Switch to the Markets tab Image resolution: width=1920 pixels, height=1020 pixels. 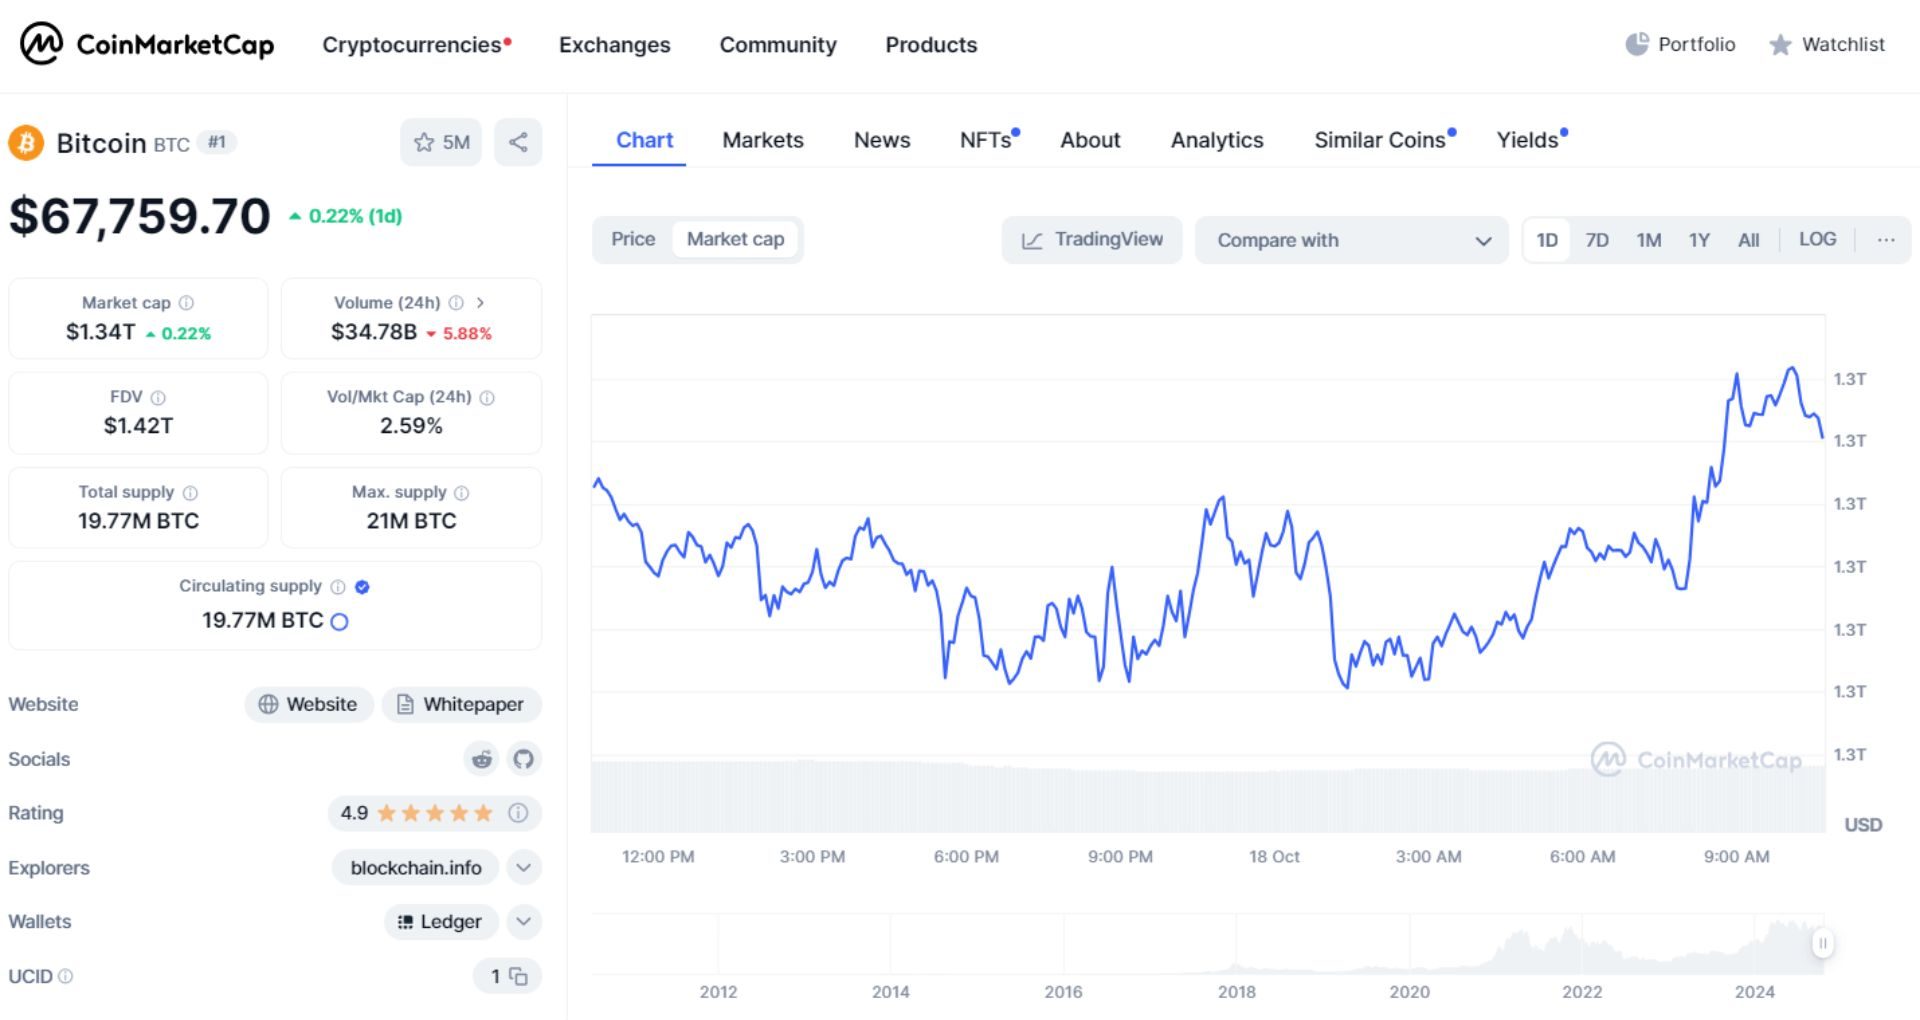762,140
